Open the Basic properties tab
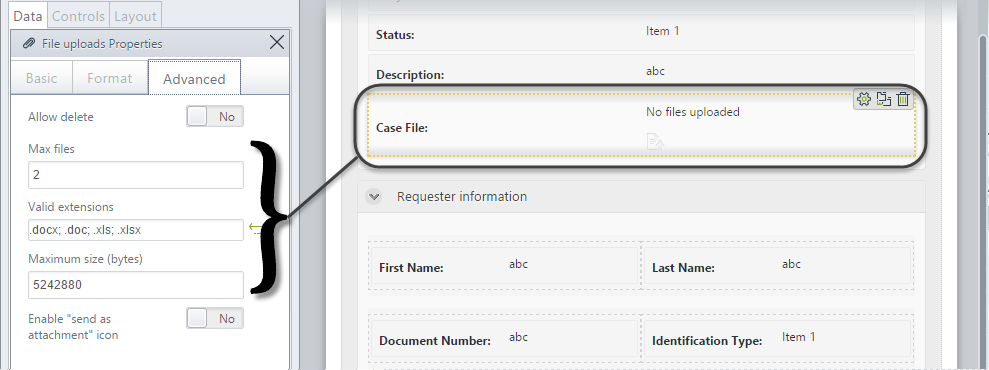The height and width of the screenshot is (370, 989). pyautogui.click(x=42, y=78)
